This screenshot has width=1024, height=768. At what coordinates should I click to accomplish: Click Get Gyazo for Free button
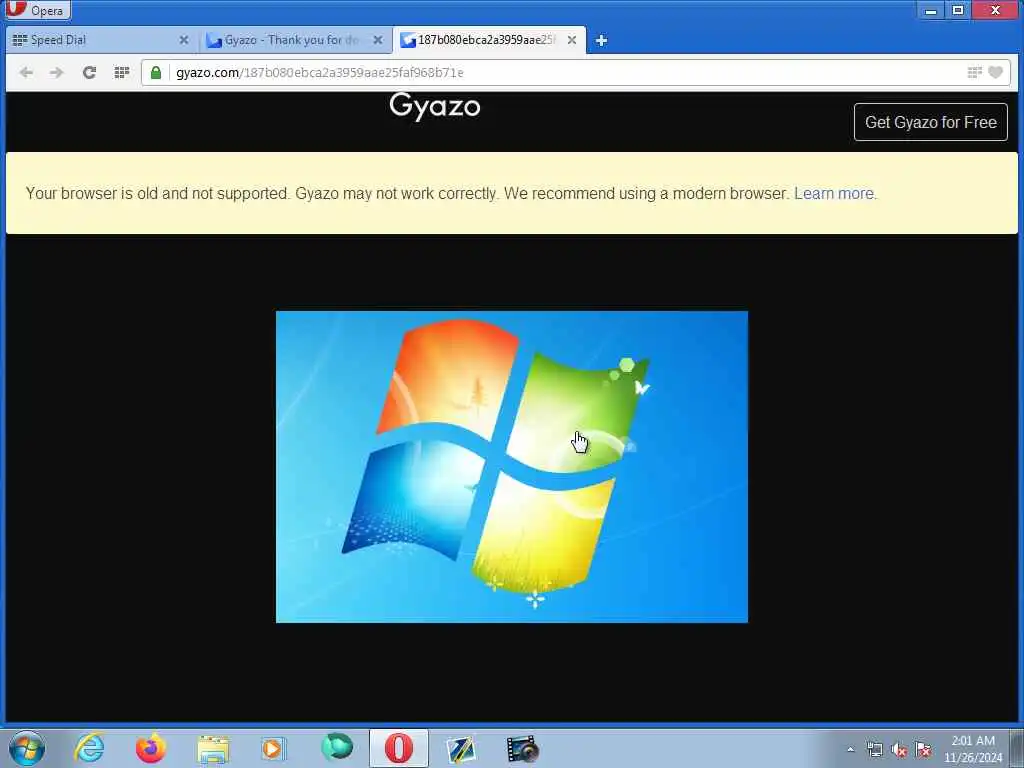click(x=931, y=122)
